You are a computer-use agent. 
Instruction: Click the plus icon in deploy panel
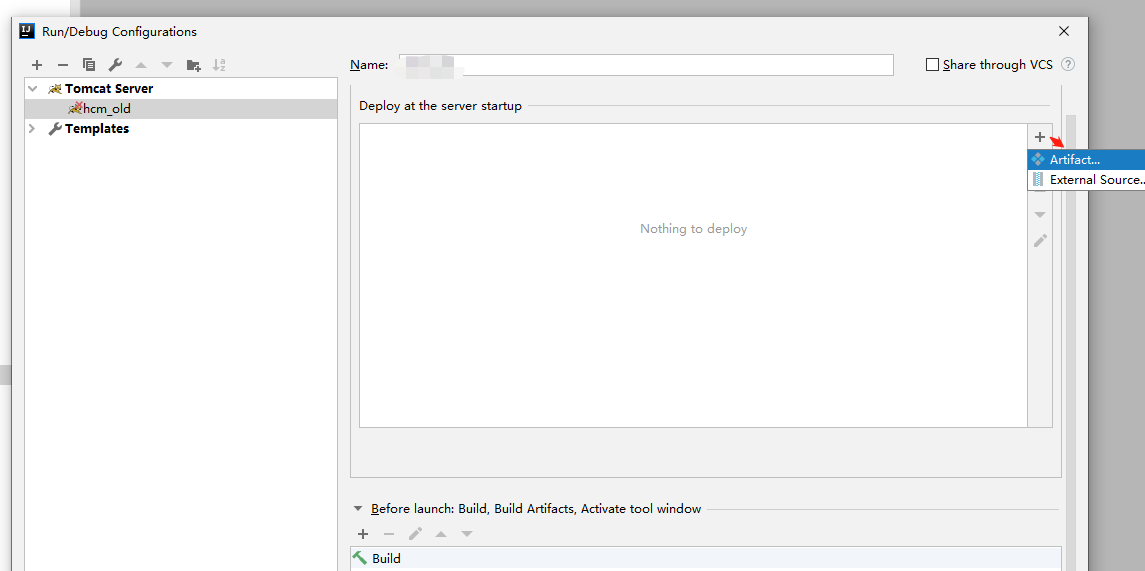[x=1040, y=137]
